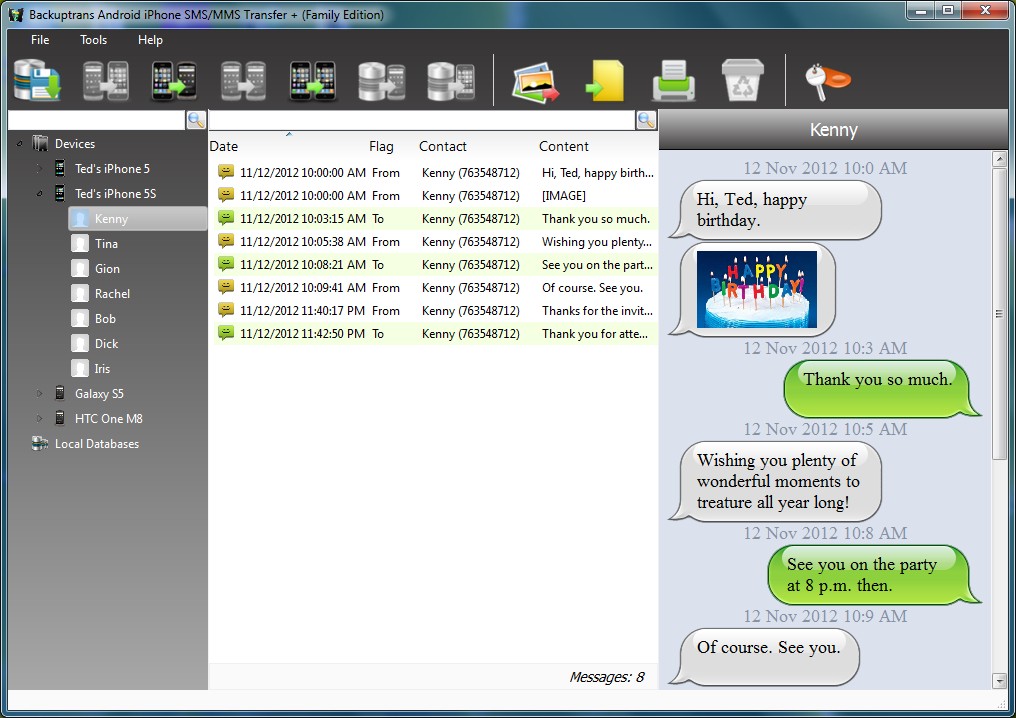Open the Help menu

150,40
